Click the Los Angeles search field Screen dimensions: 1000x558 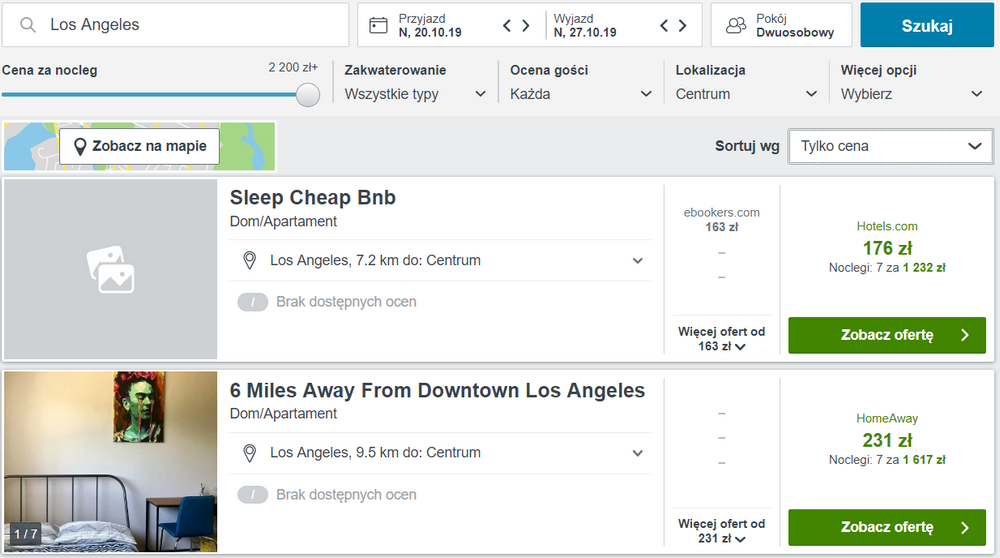(175, 25)
